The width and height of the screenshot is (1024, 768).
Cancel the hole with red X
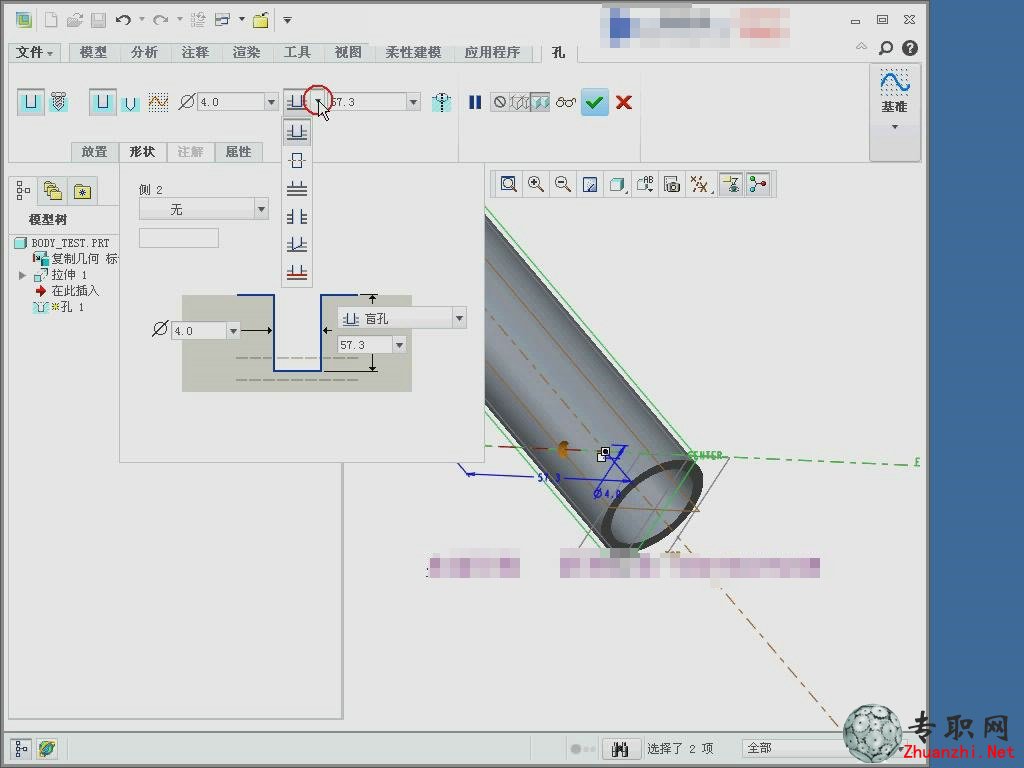pos(624,102)
